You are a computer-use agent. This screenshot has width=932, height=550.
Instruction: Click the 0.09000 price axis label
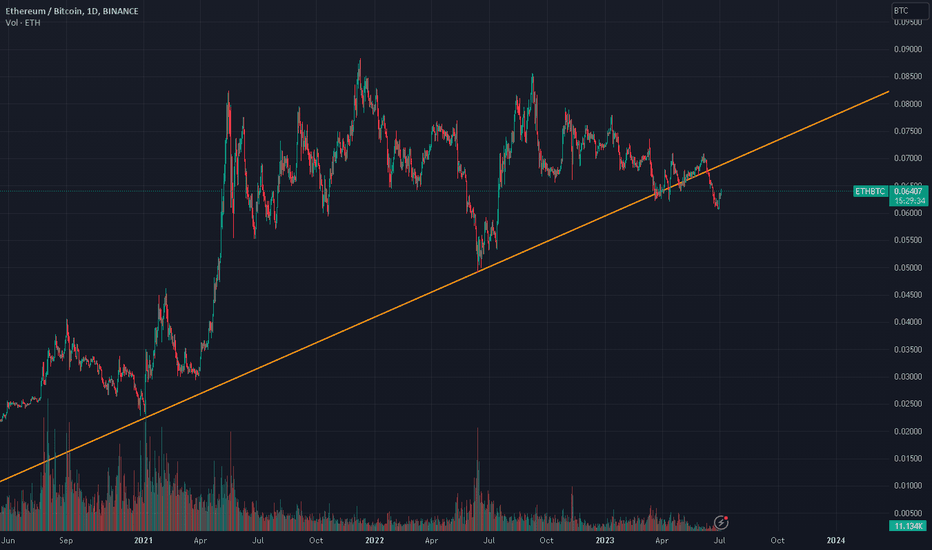pyautogui.click(x=908, y=49)
